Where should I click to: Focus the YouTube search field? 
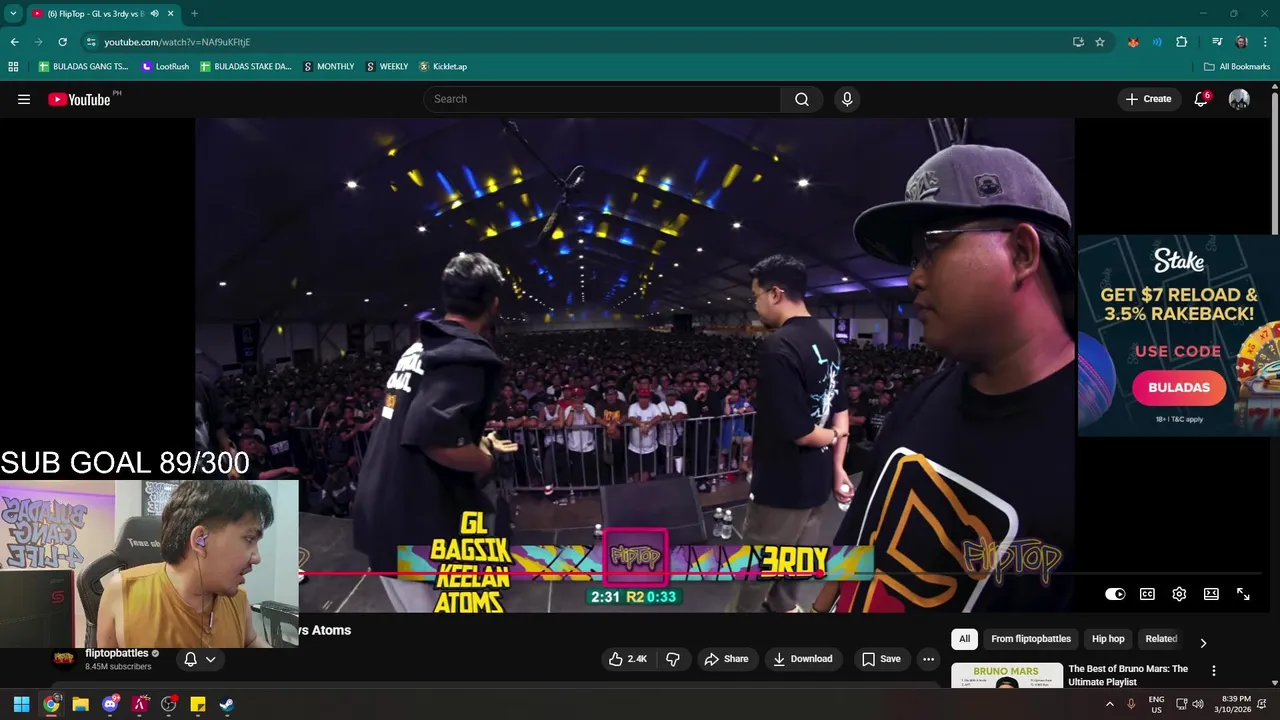click(602, 99)
